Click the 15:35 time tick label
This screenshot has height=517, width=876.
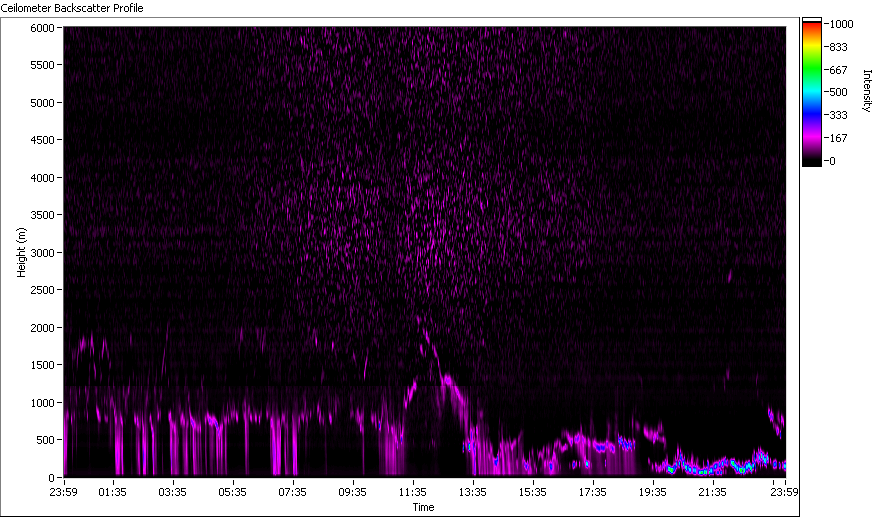(x=533, y=492)
